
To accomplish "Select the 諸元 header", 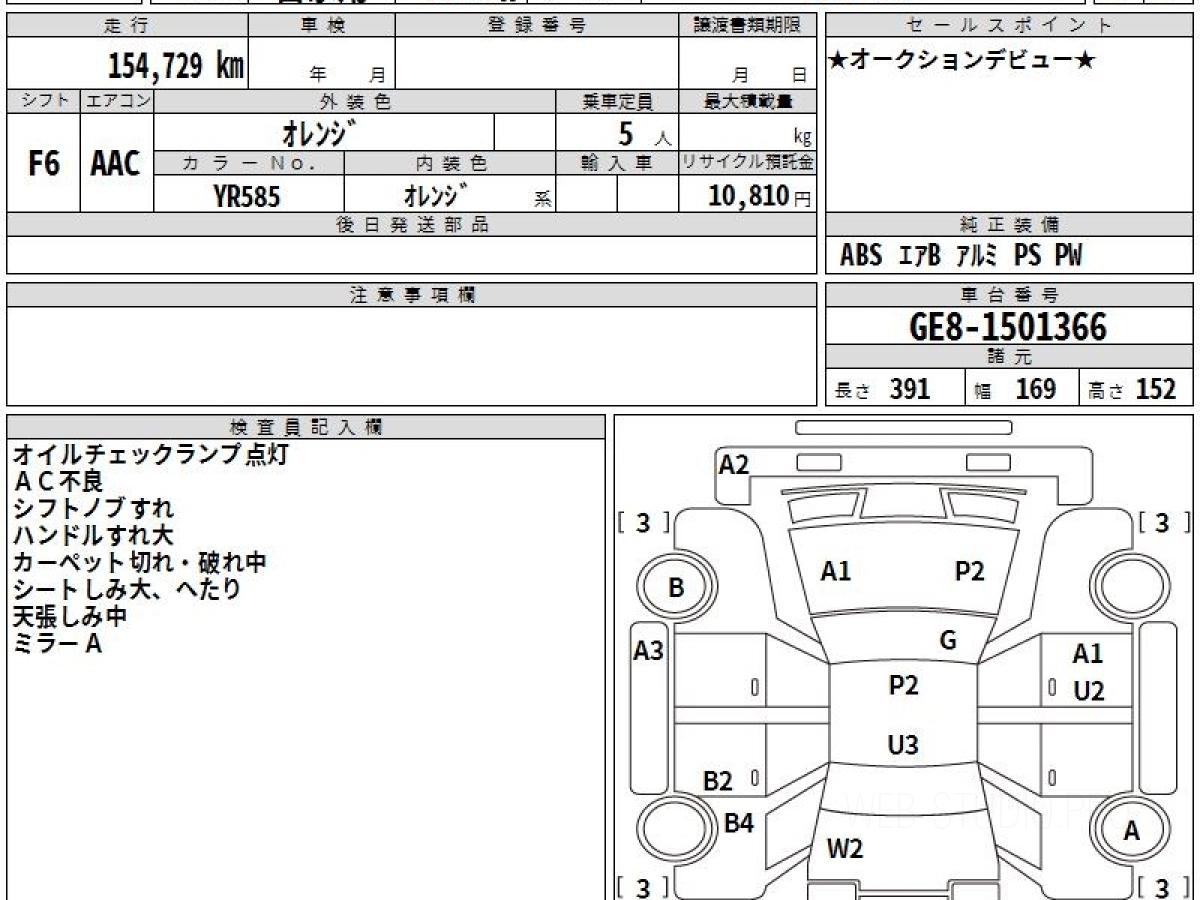I will (1010, 357).
